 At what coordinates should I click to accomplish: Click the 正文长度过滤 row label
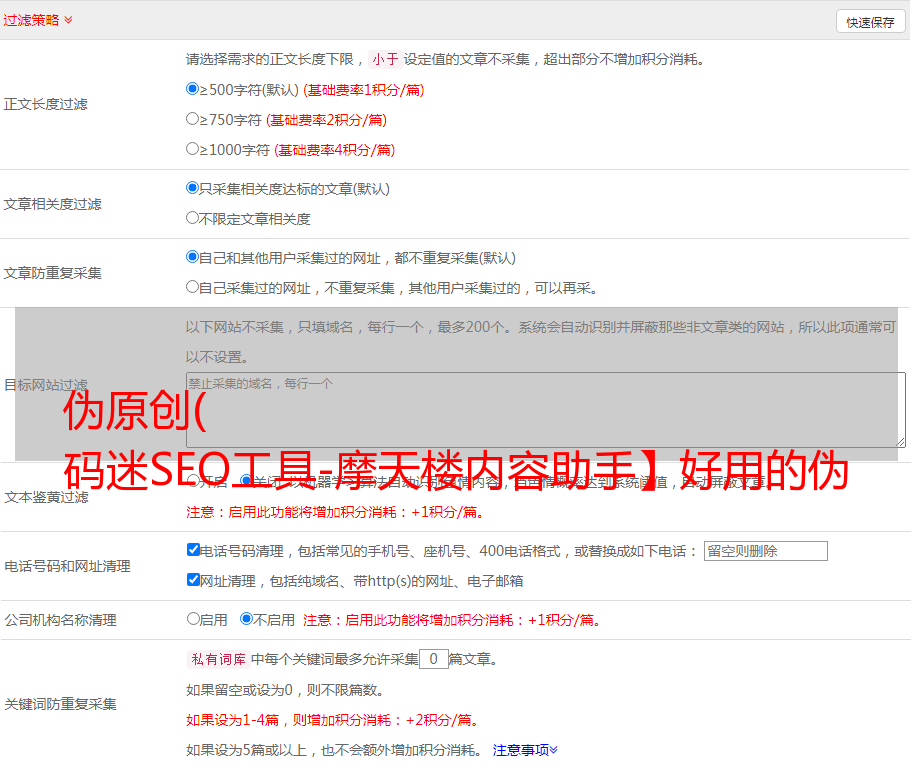[x=45, y=104]
